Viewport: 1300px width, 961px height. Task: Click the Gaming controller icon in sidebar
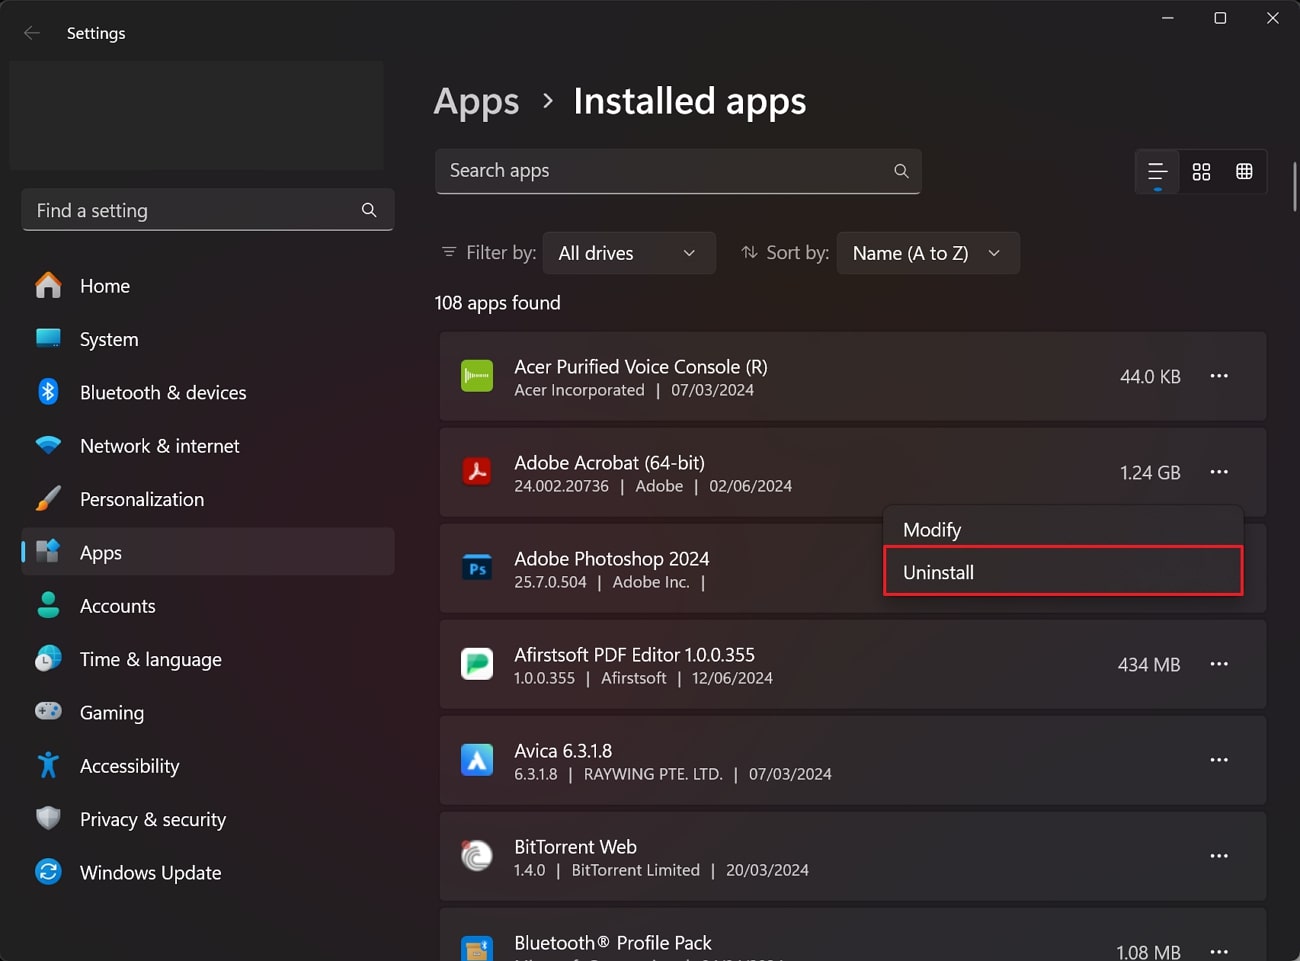click(x=48, y=712)
